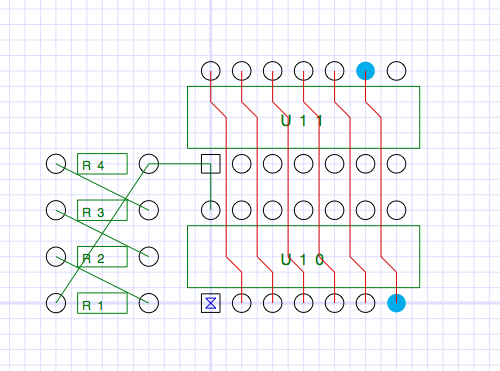The image size is (500, 371).
Task: Click the rightmost unfilled pad above U11
Action: point(396,71)
